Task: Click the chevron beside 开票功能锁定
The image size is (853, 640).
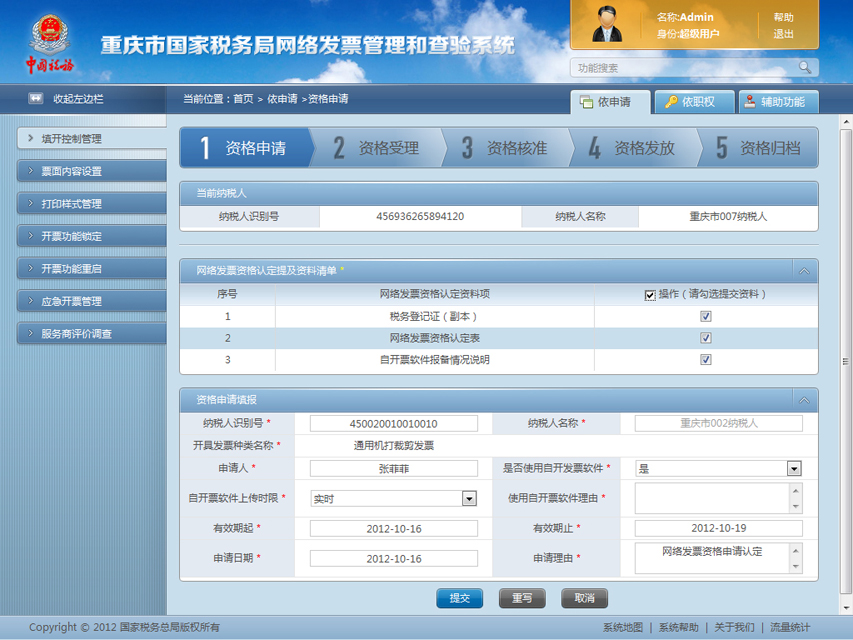Action: (31, 236)
